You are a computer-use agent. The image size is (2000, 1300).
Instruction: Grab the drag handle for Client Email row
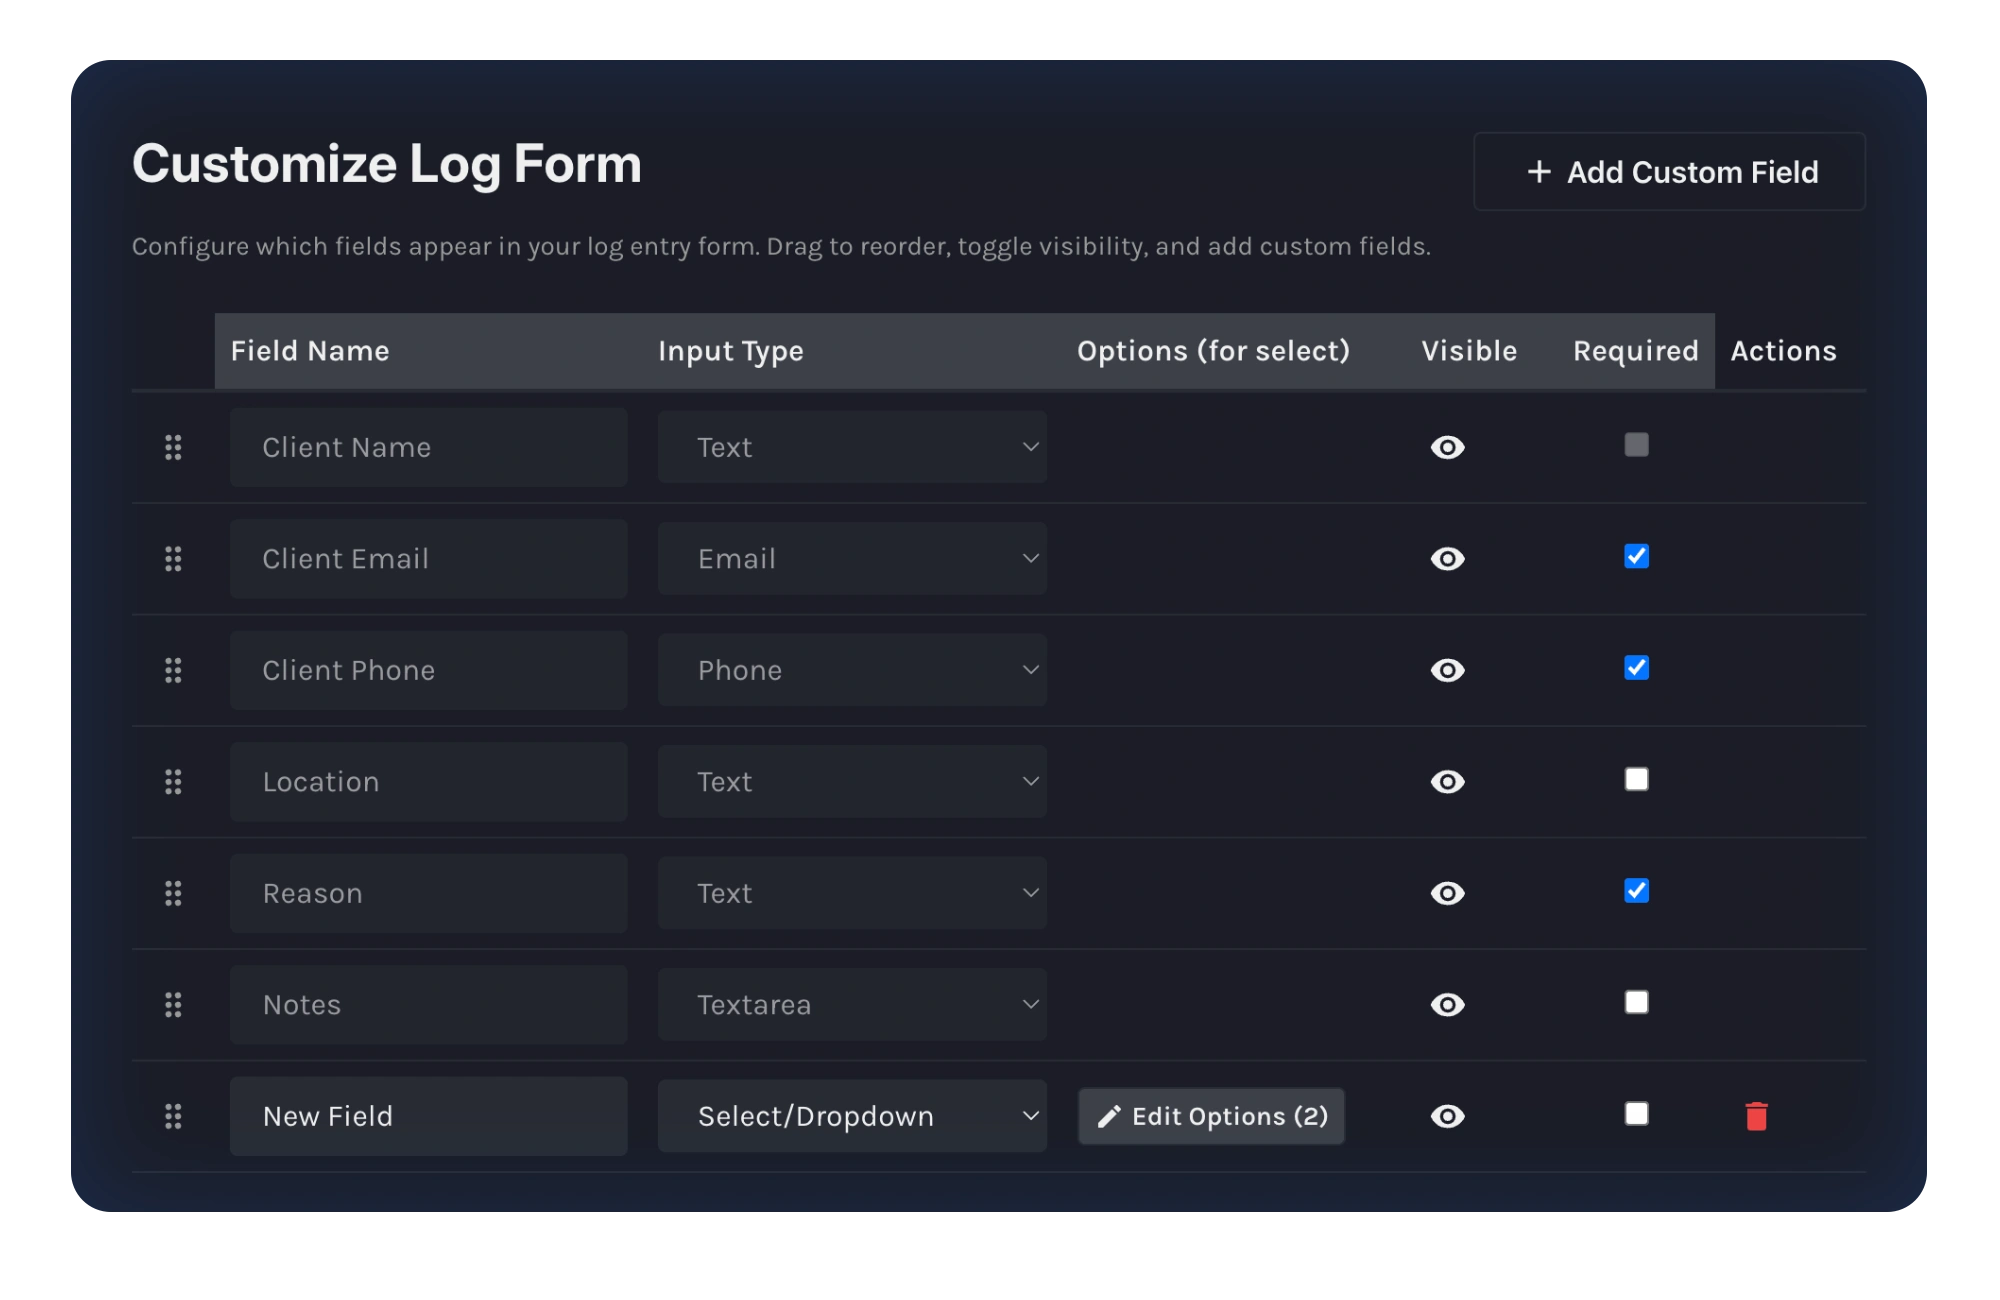[173, 559]
